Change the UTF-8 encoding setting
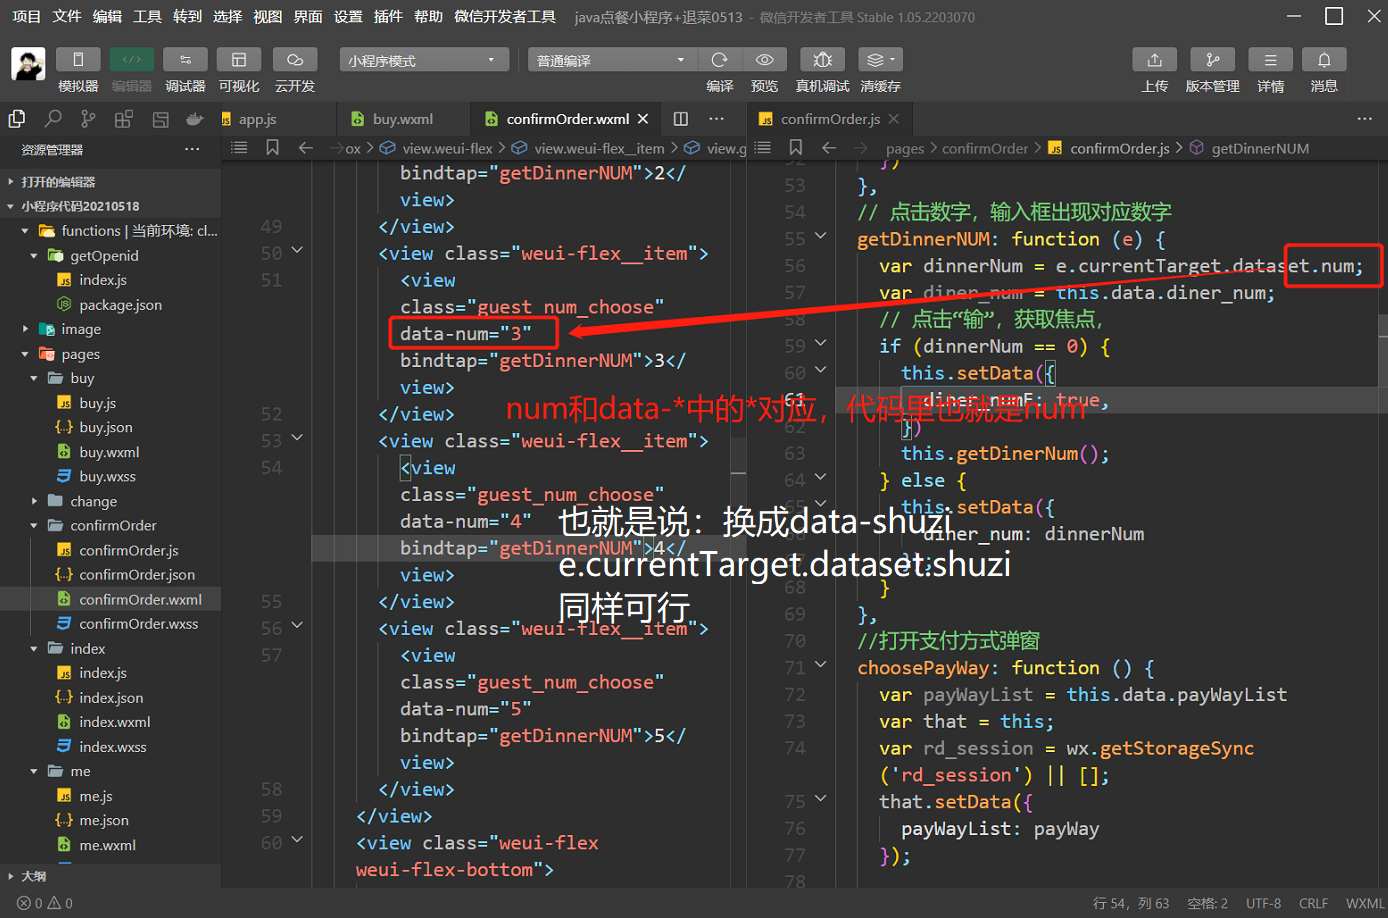This screenshot has width=1388, height=918. tap(1263, 903)
